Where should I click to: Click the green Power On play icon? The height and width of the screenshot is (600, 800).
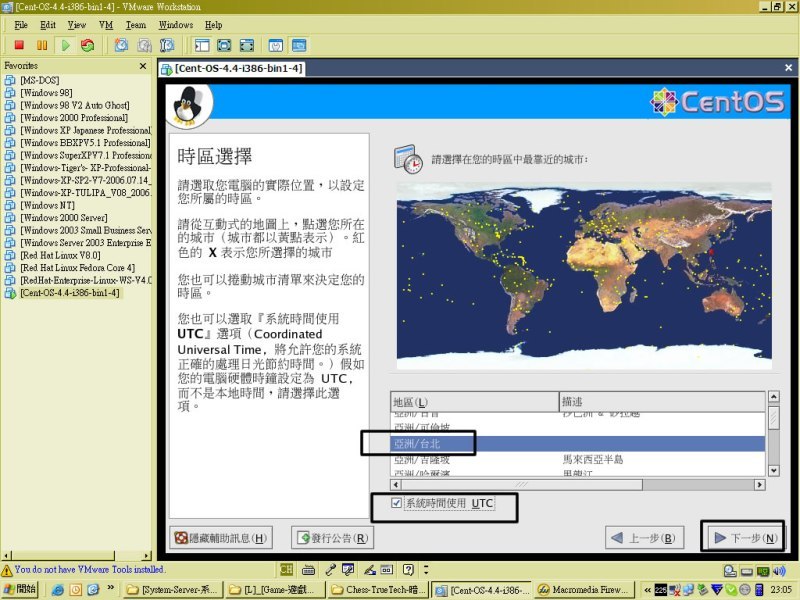(65, 45)
